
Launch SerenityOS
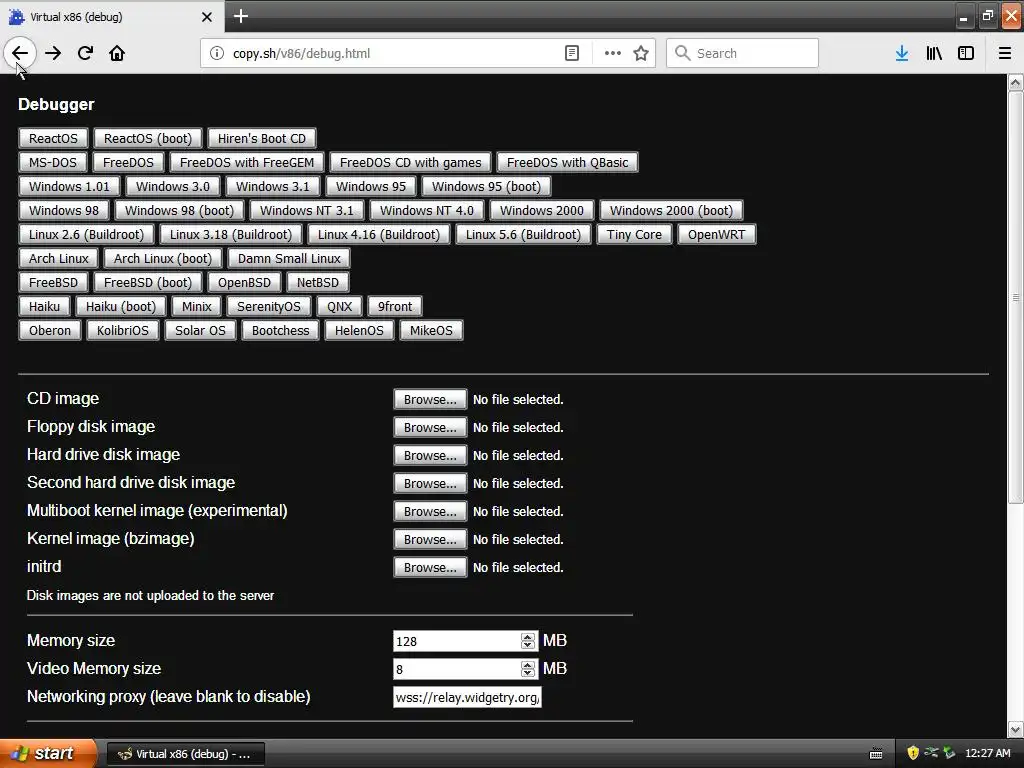(x=268, y=308)
